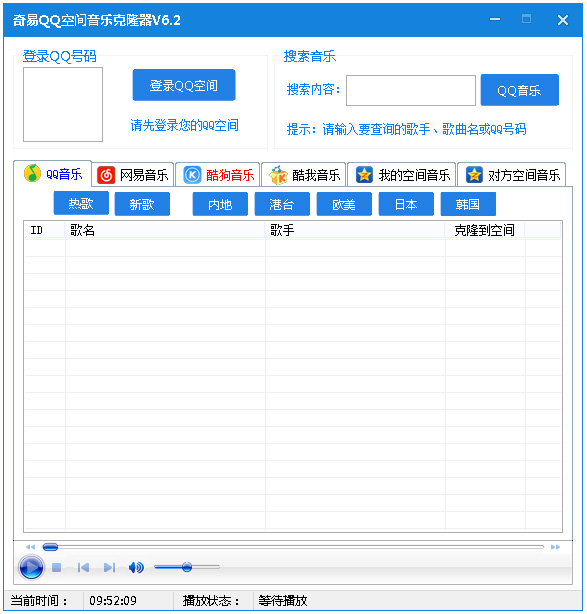Viewport: 587px width, 614px height.
Task: Switch to 酷我音乐 tab
Action: (x=303, y=175)
